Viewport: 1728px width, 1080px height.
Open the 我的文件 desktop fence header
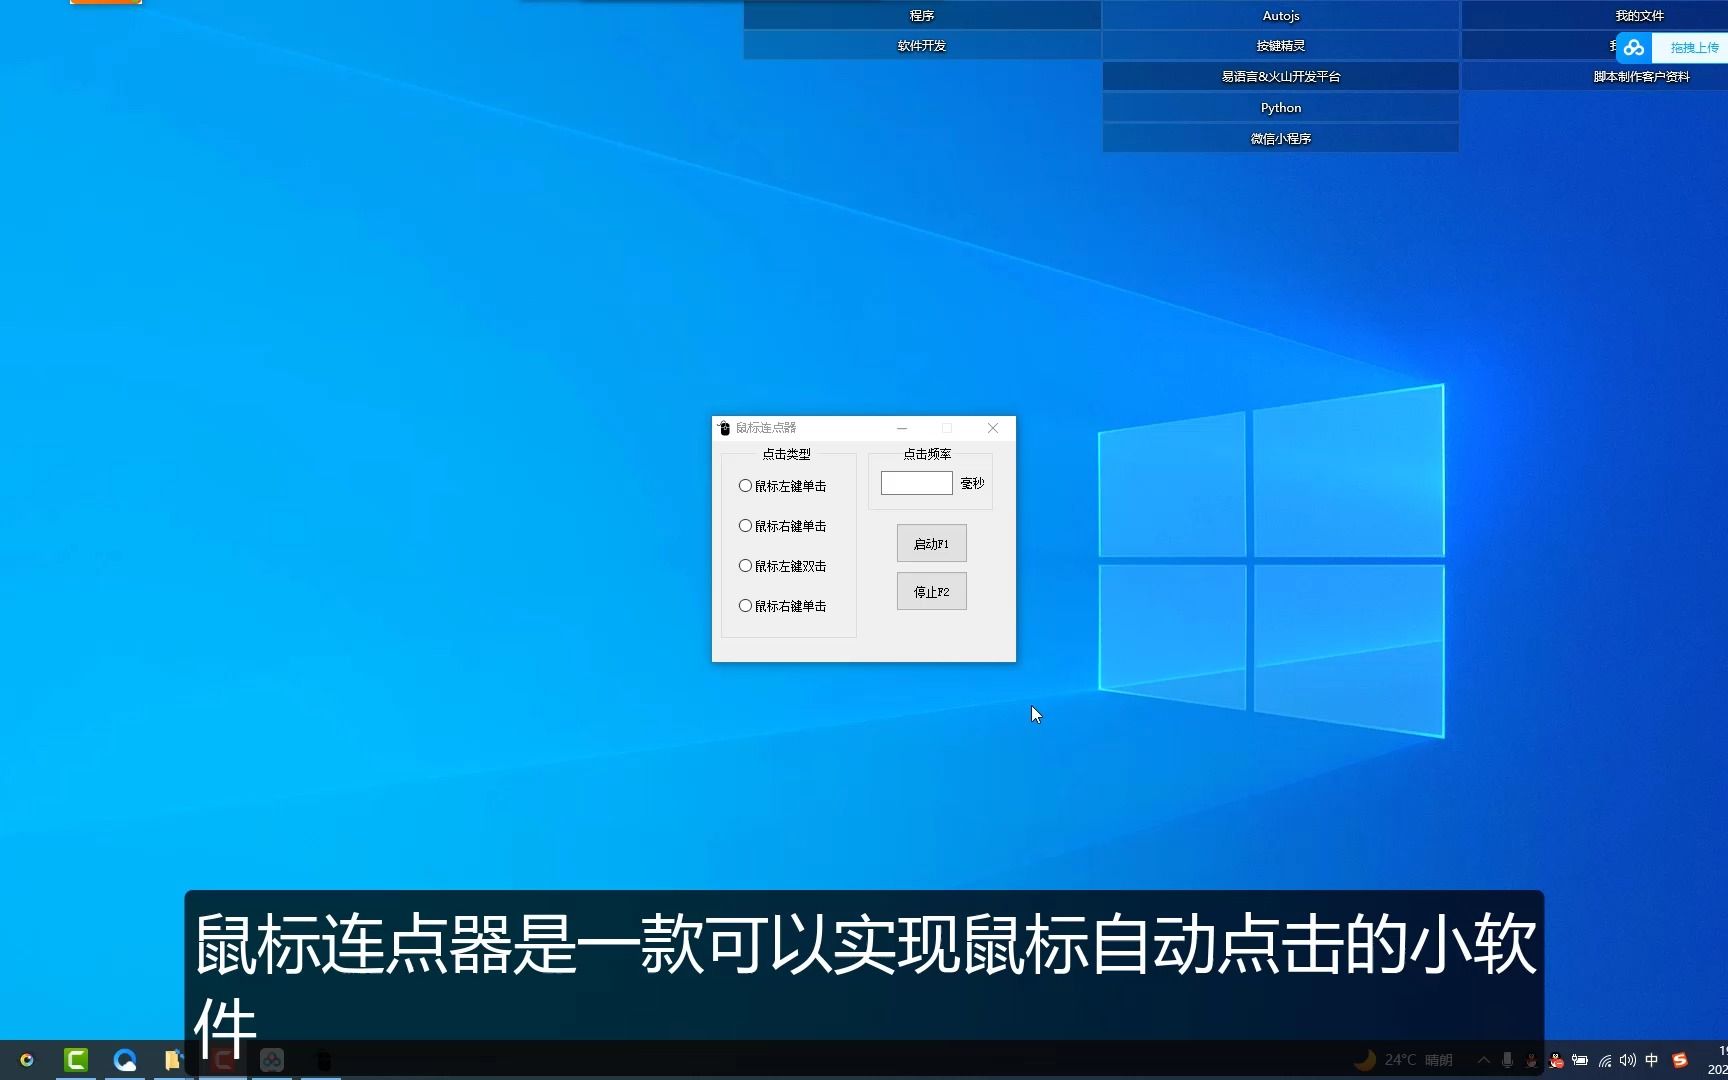click(1595, 15)
